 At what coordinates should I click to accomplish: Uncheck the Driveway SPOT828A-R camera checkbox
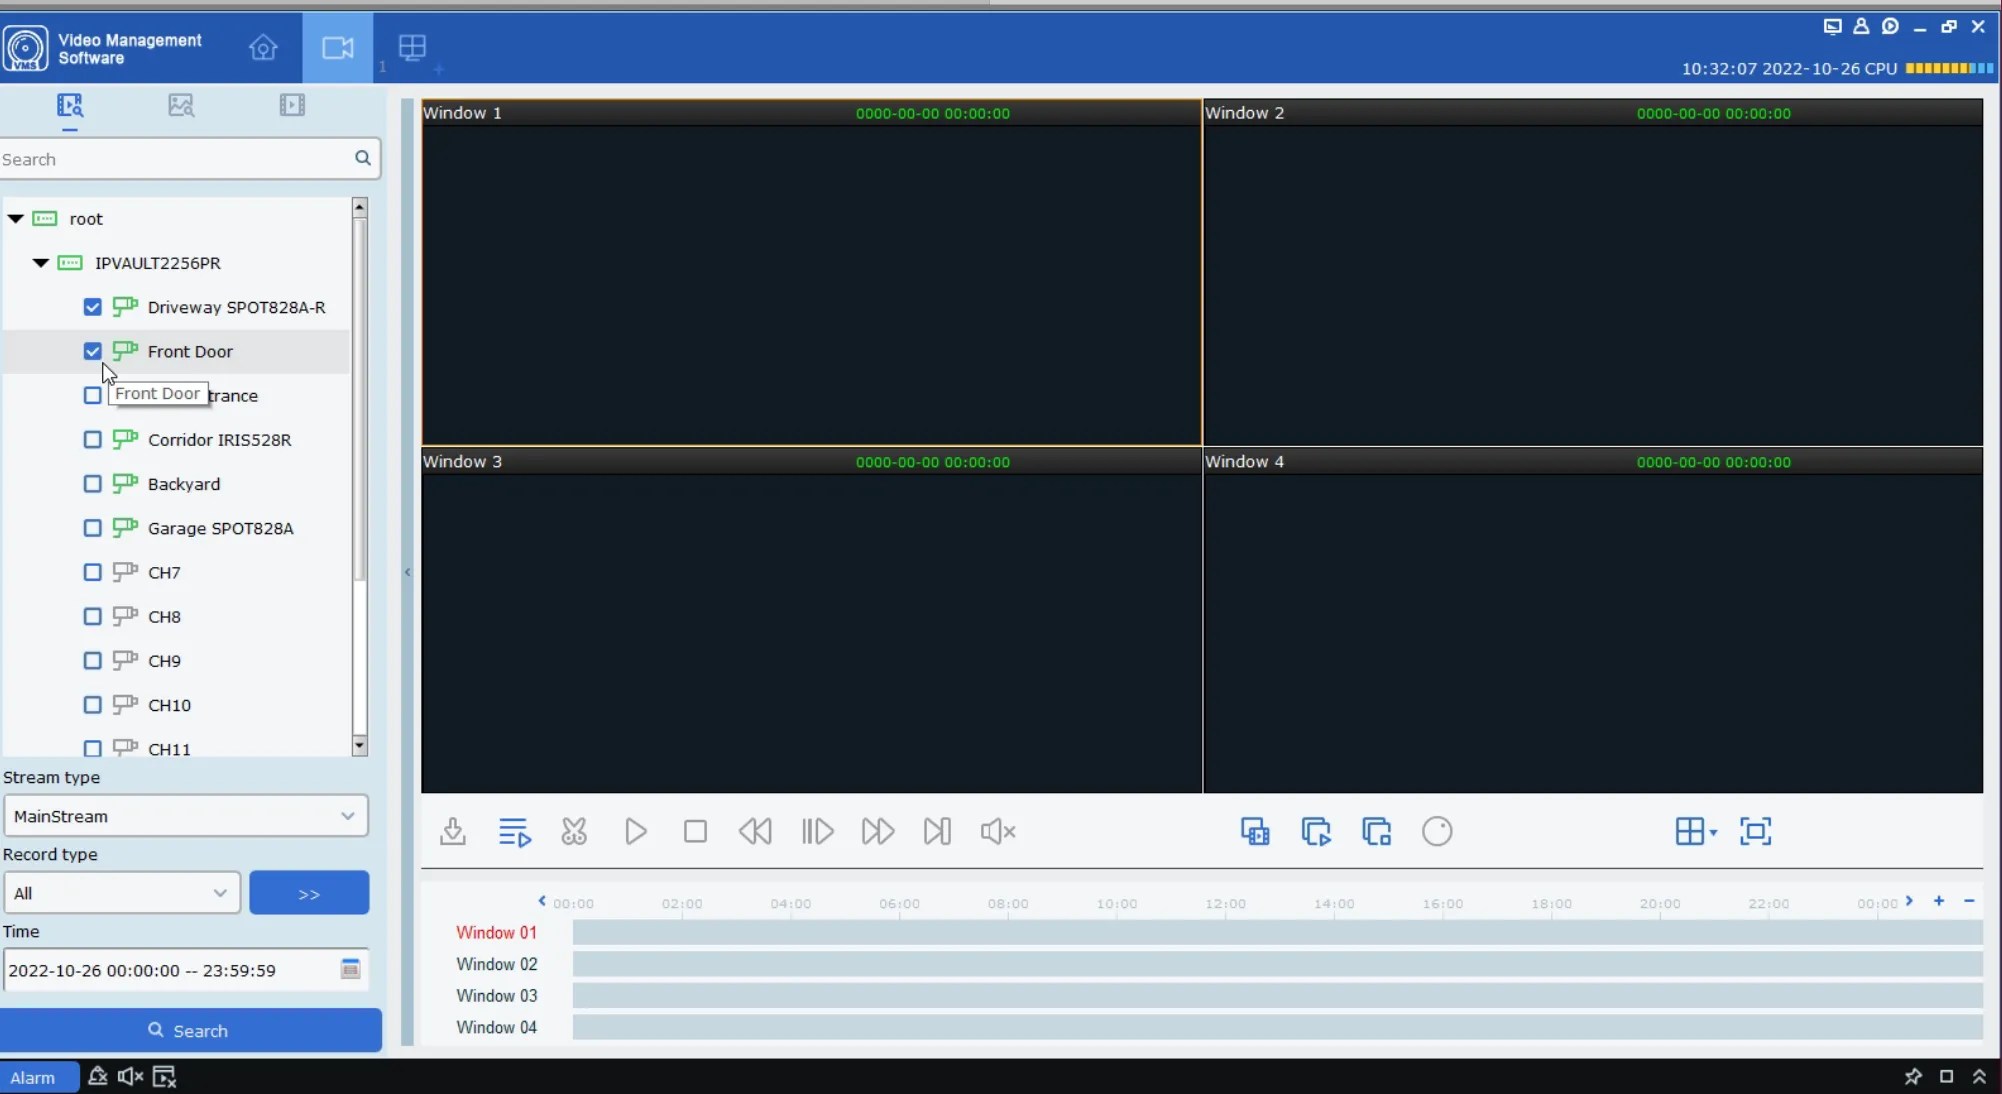pos(93,307)
